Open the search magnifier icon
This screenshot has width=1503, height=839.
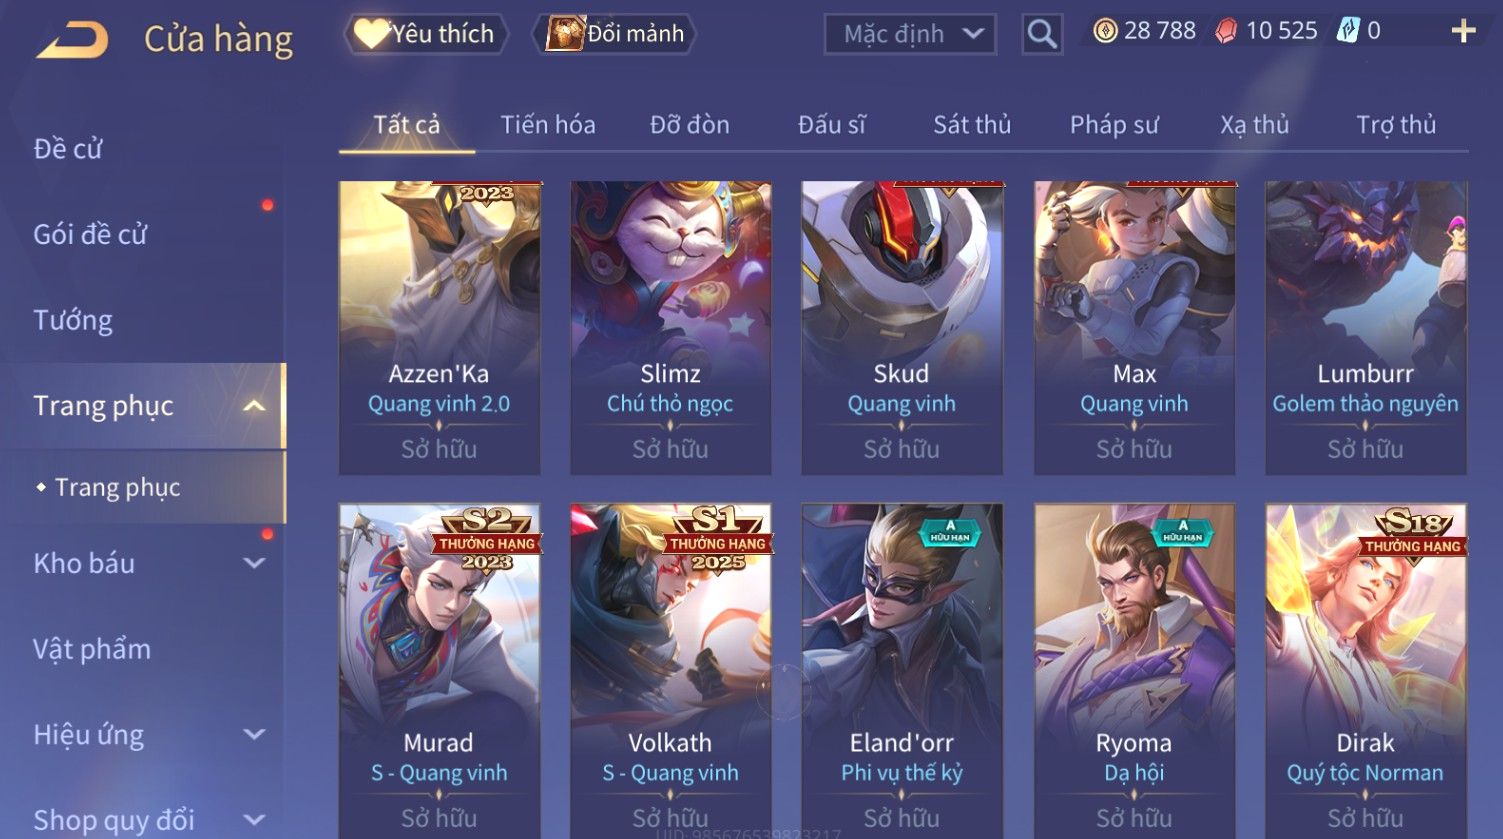point(1041,35)
